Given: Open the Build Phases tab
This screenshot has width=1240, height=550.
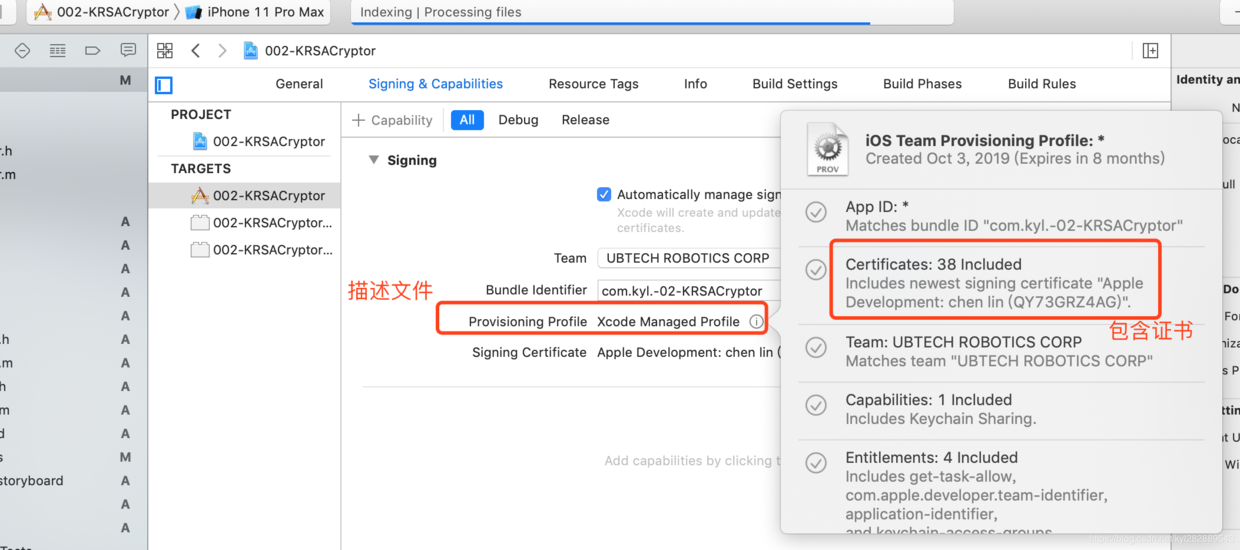Looking at the screenshot, I should click(922, 84).
